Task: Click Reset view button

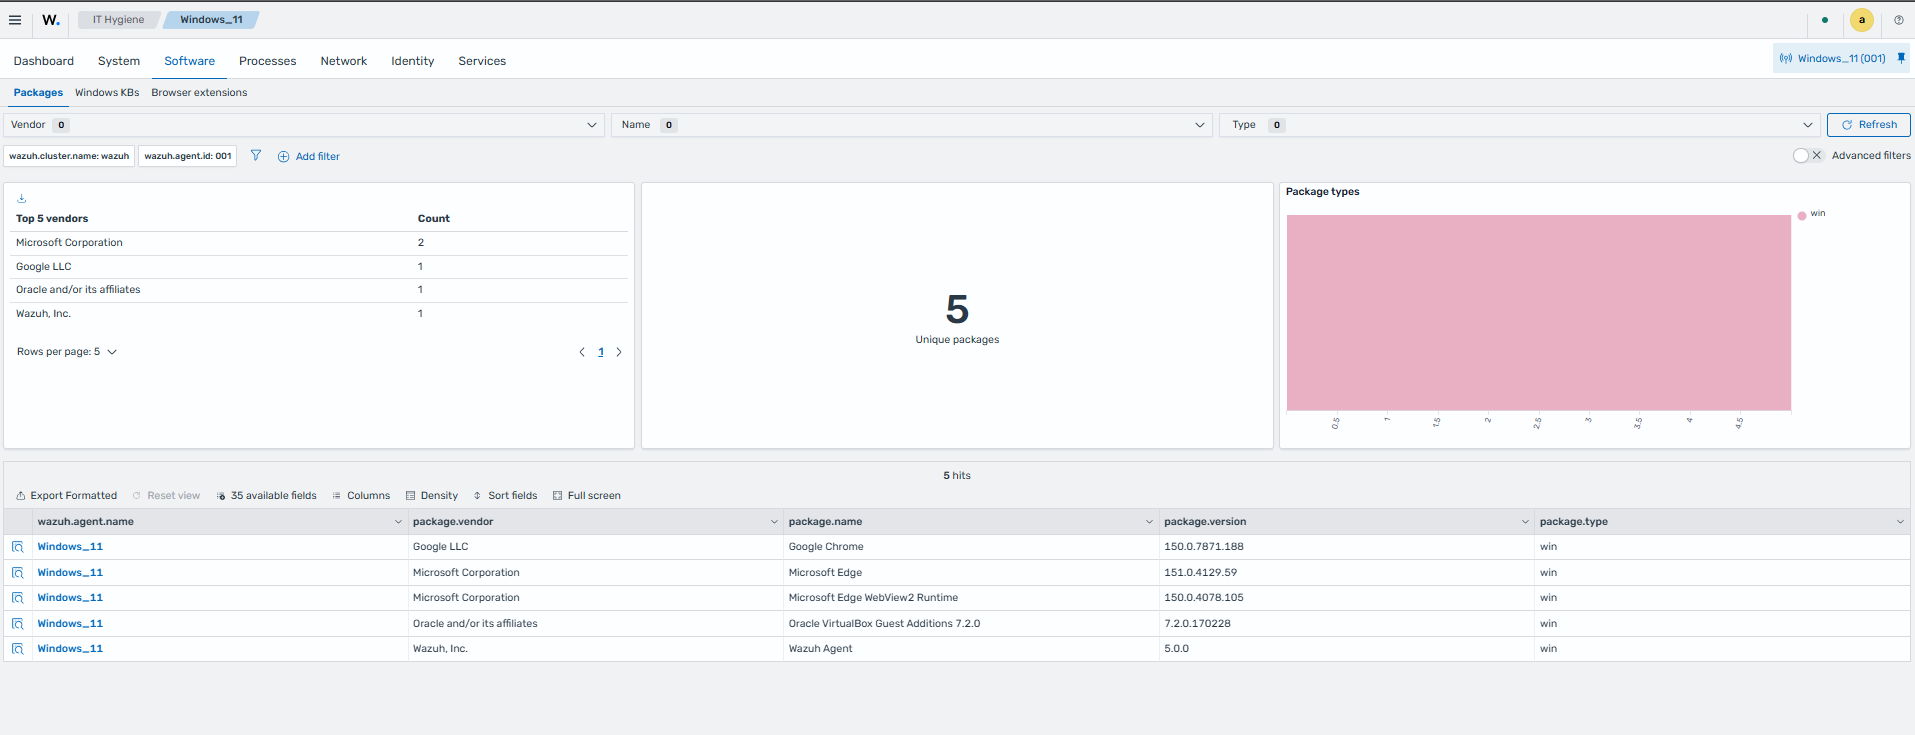Action: pyautogui.click(x=166, y=496)
